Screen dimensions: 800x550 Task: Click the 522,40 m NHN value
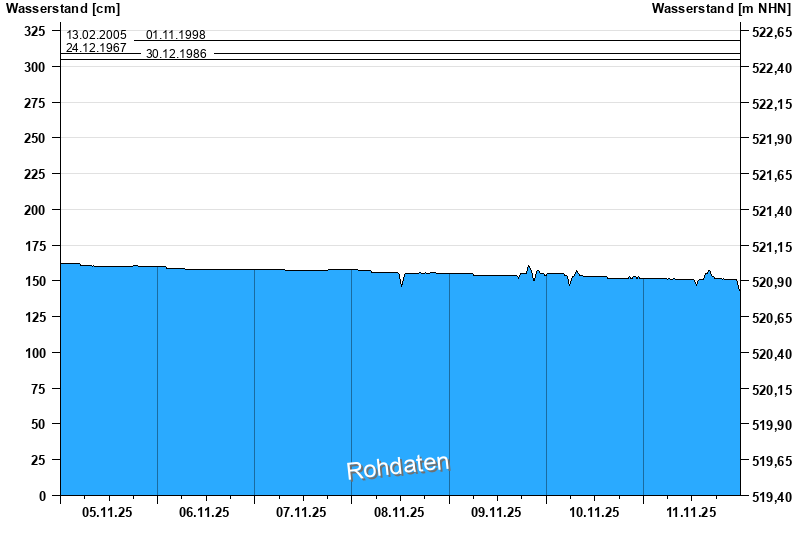772,68
